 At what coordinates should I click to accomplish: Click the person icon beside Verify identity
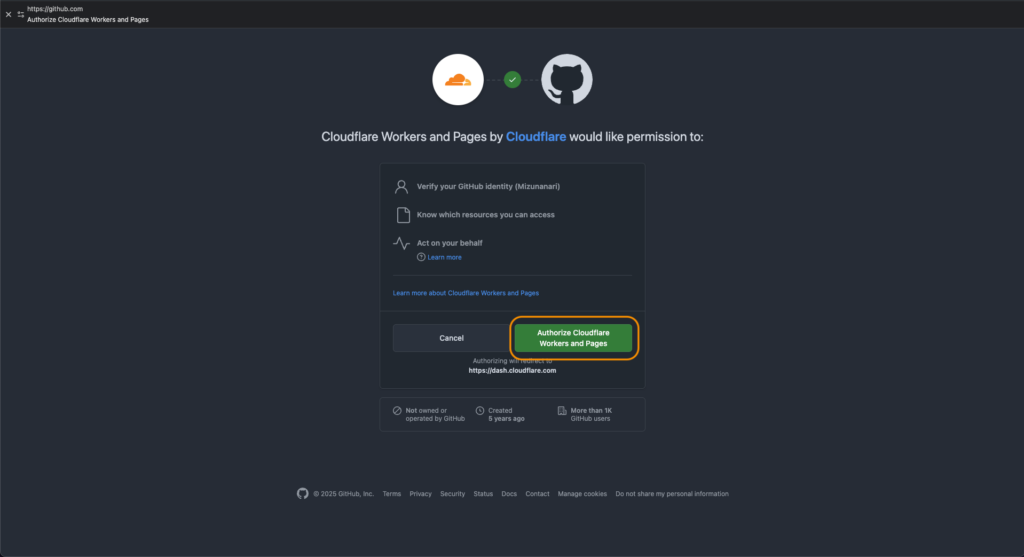click(x=402, y=187)
